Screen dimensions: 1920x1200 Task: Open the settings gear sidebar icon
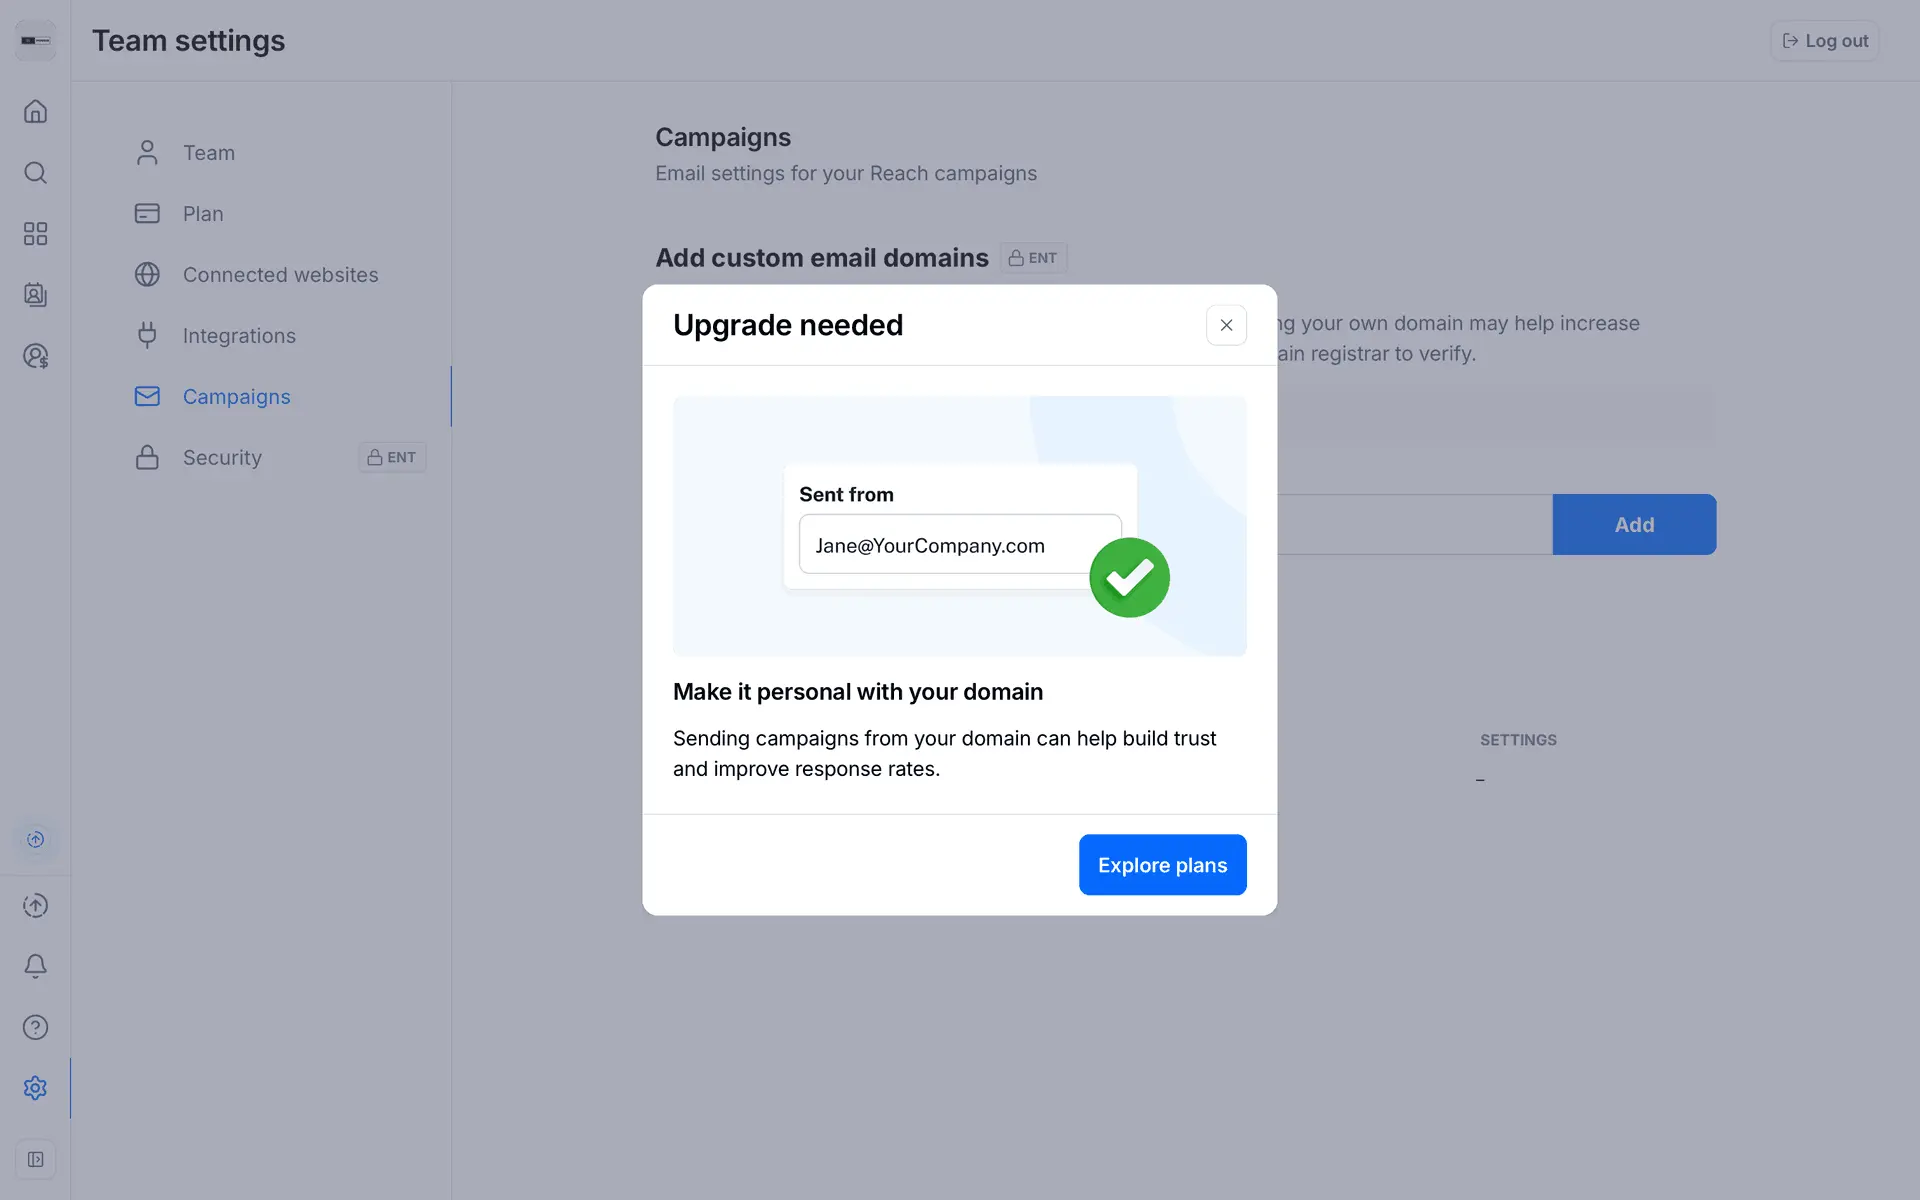coord(35,1088)
